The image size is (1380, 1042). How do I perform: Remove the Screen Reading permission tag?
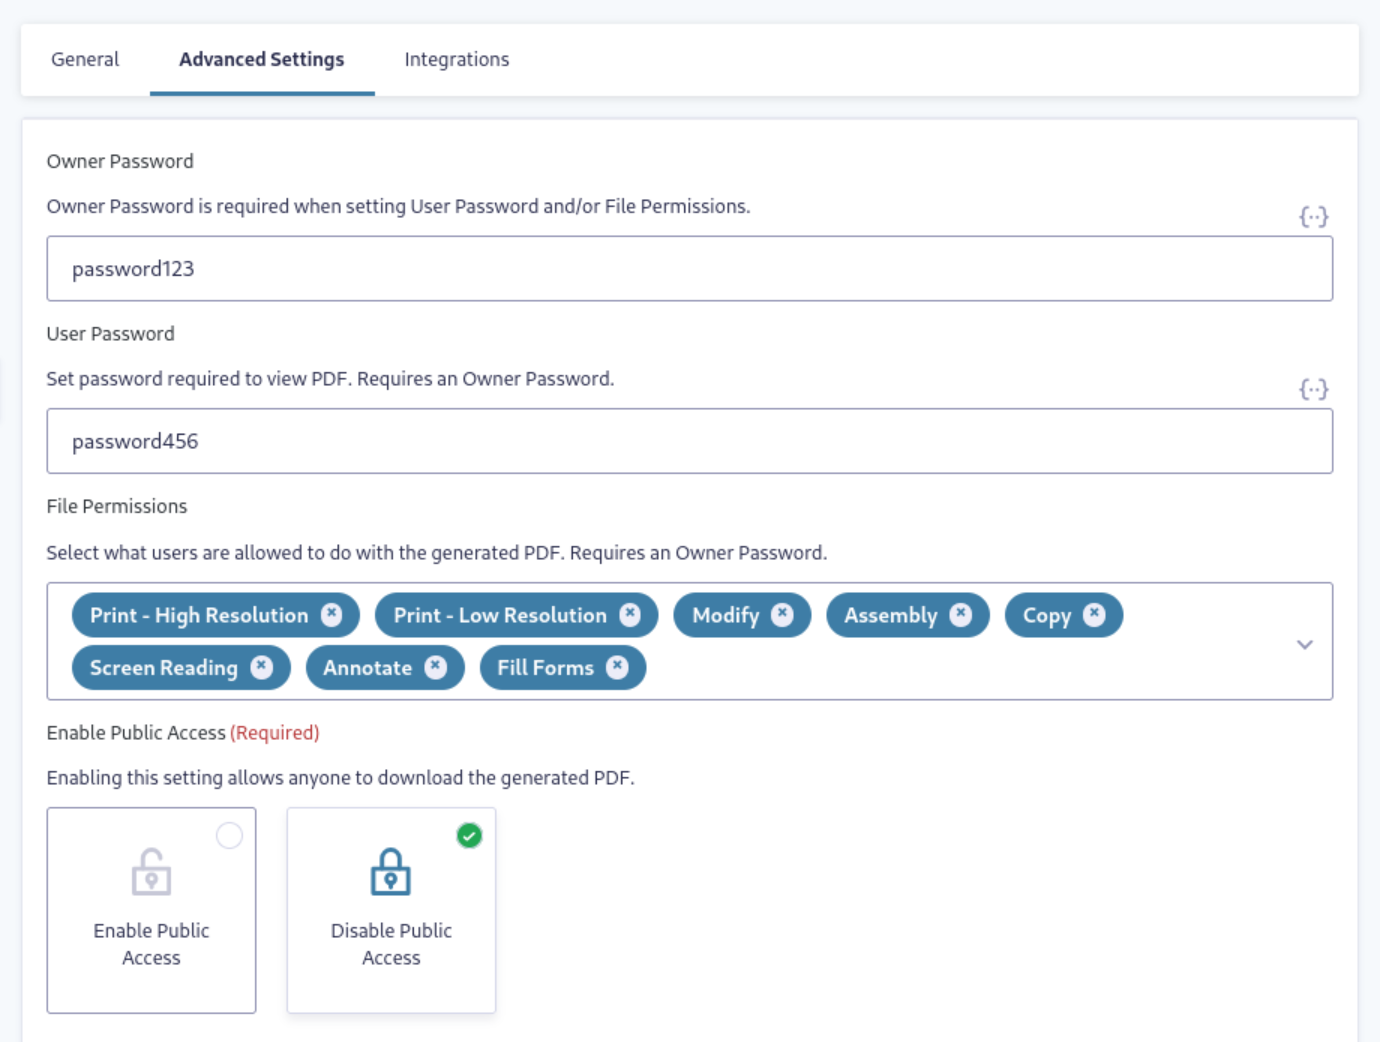pyautogui.click(x=261, y=667)
